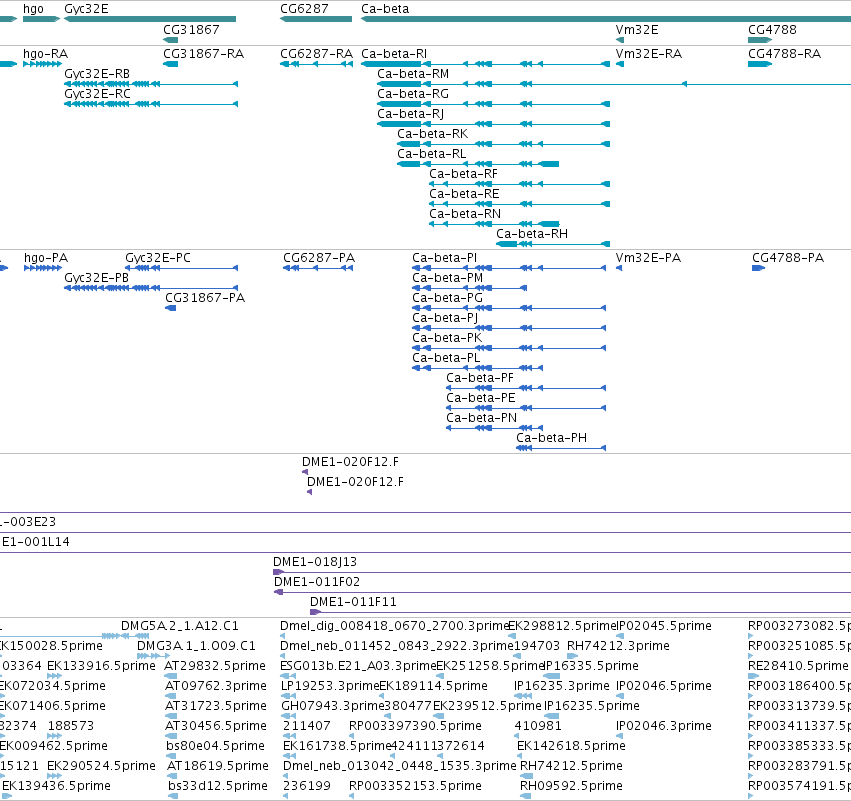Select the DMG3A1_1.009.C1 EST label
This screenshot has height=801, width=851.
click(x=196, y=646)
